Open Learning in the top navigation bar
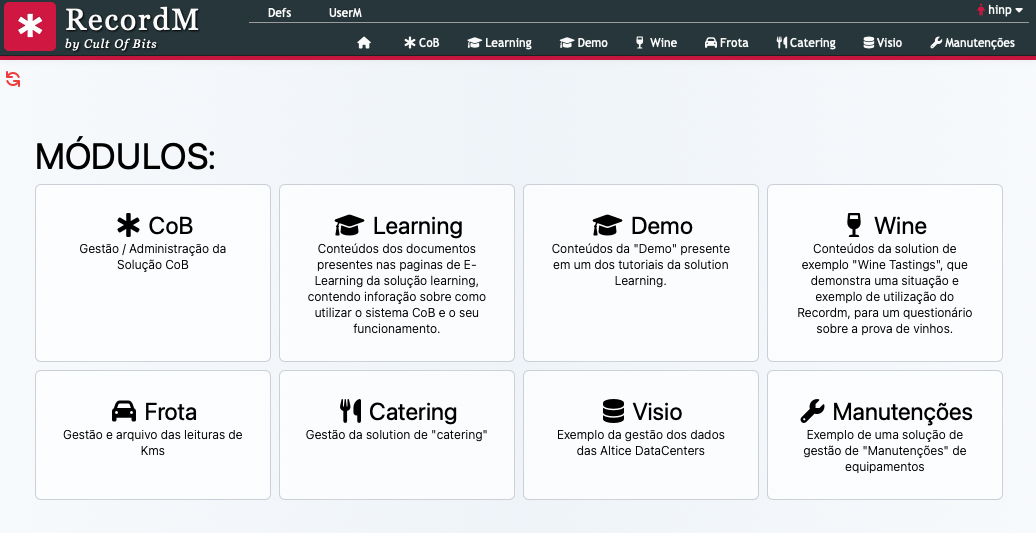The image size is (1036, 533). pos(499,43)
